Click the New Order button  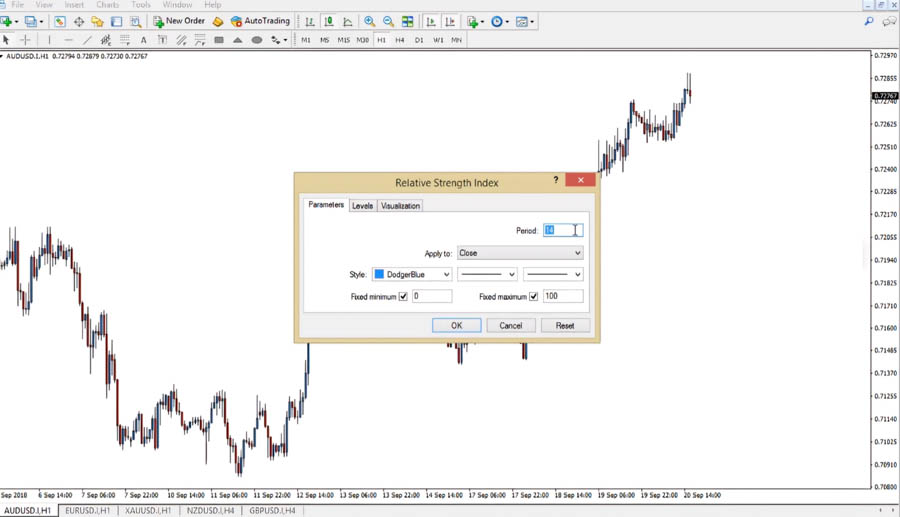(179, 21)
